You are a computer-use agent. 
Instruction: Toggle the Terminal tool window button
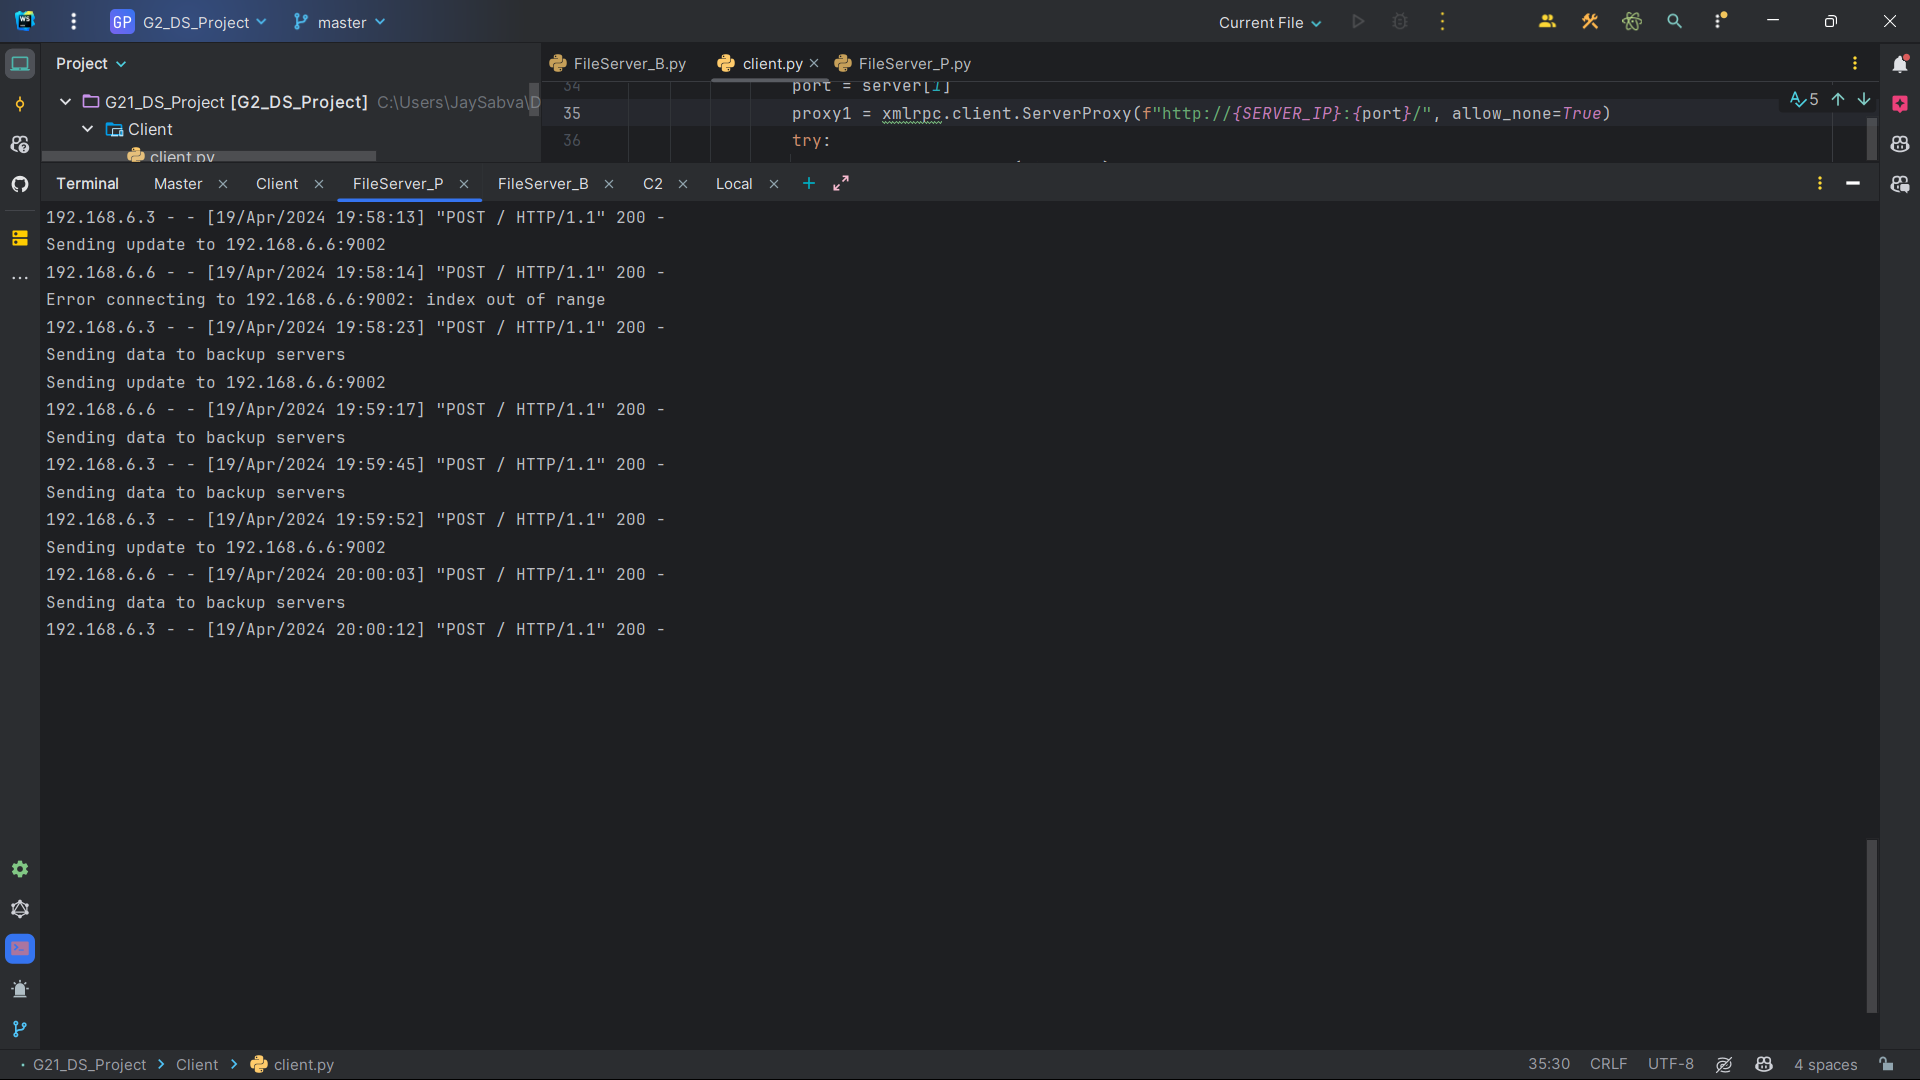pos(20,949)
